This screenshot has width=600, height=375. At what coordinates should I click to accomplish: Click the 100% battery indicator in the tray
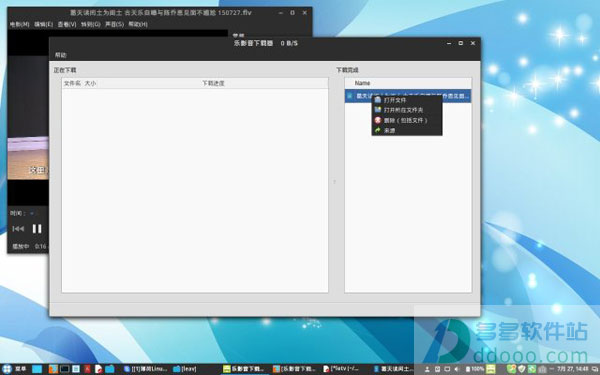tap(474, 369)
